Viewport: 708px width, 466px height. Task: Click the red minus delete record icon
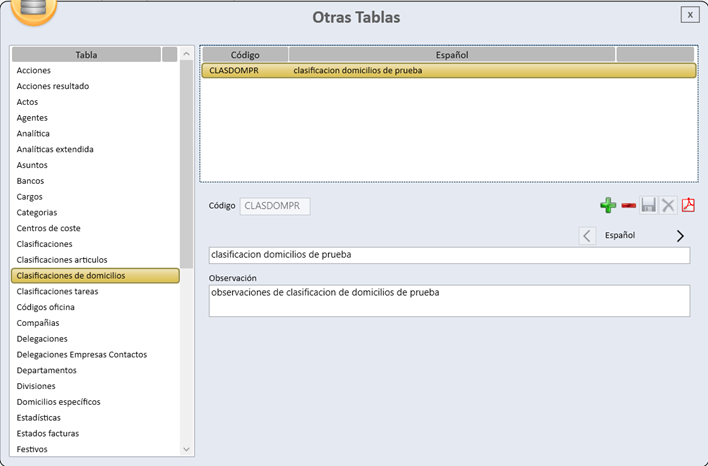pyautogui.click(x=628, y=206)
